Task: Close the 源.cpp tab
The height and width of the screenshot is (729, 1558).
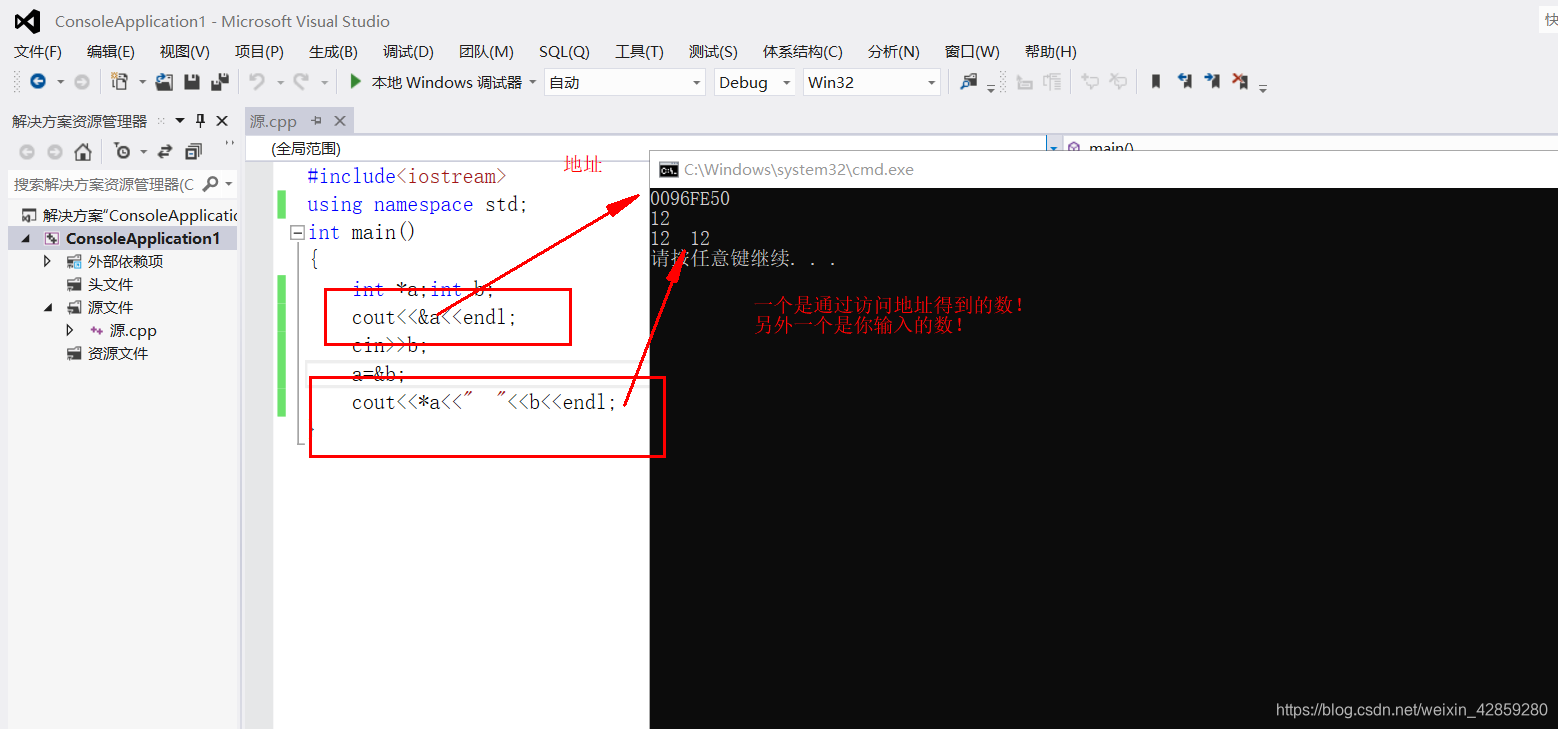Action: point(340,121)
